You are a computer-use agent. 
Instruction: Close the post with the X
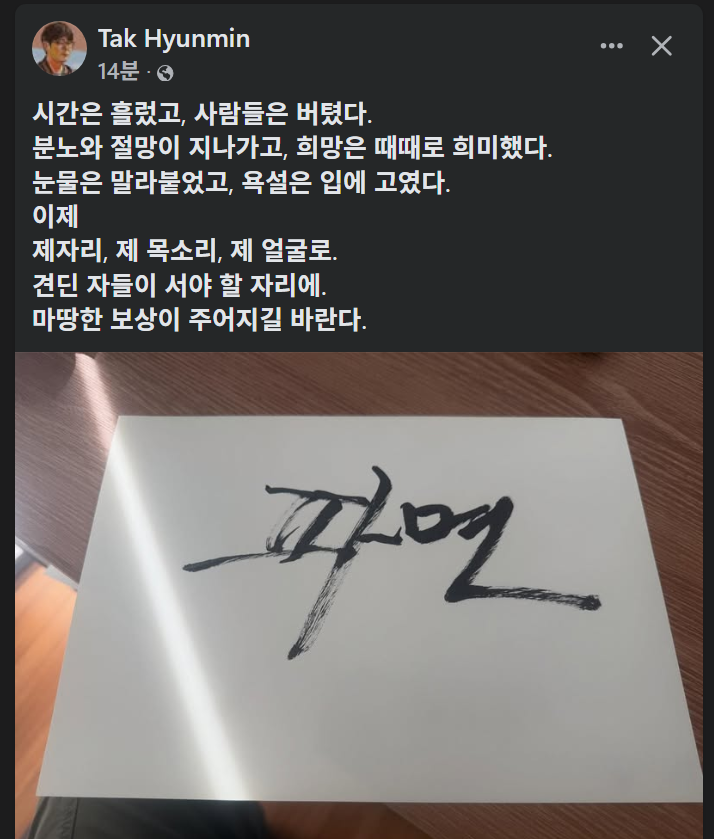point(662,46)
